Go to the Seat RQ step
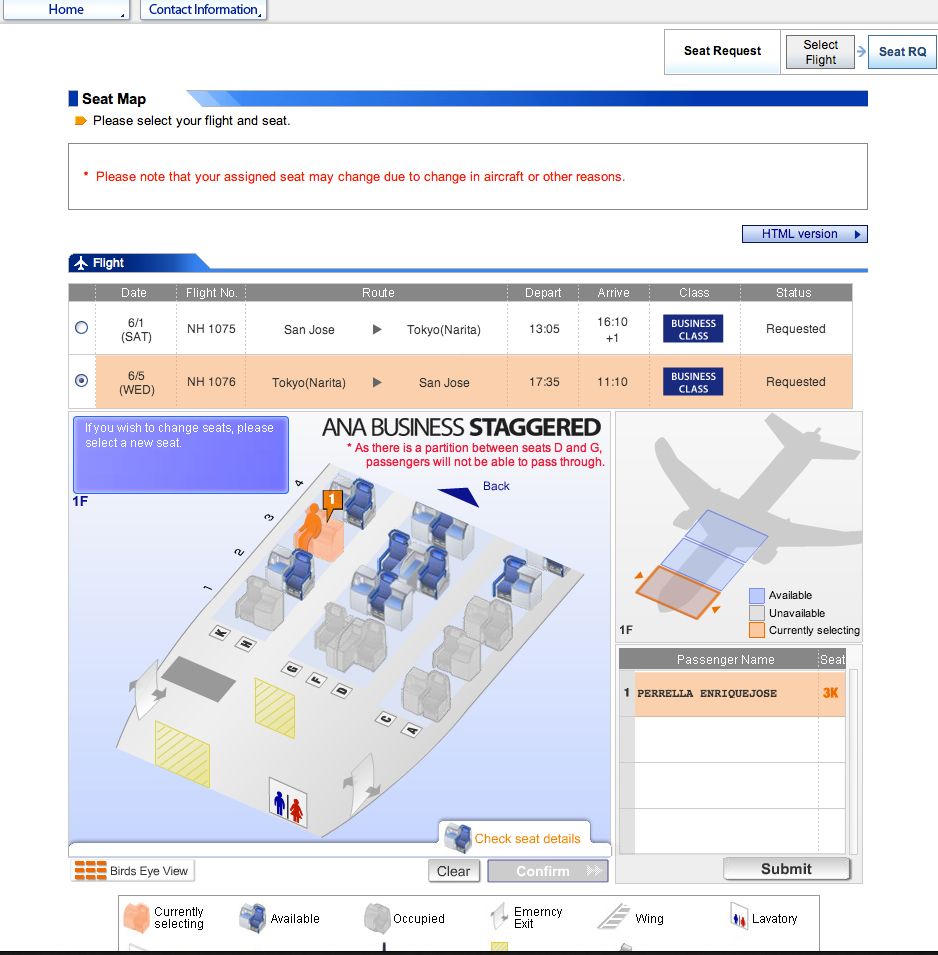 click(x=902, y=52)
